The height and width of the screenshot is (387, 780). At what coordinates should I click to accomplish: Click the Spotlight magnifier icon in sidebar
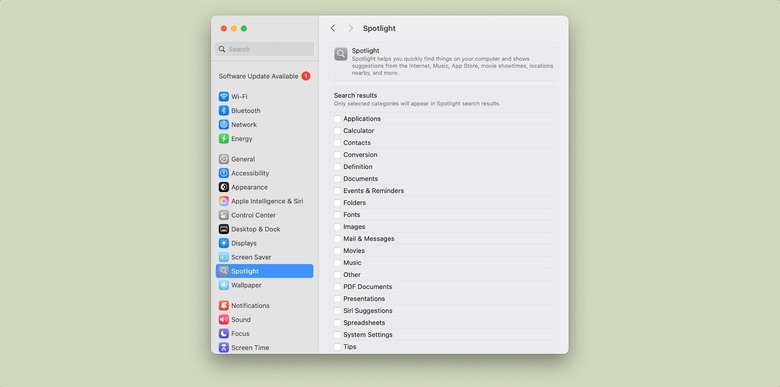pos(224,271)
